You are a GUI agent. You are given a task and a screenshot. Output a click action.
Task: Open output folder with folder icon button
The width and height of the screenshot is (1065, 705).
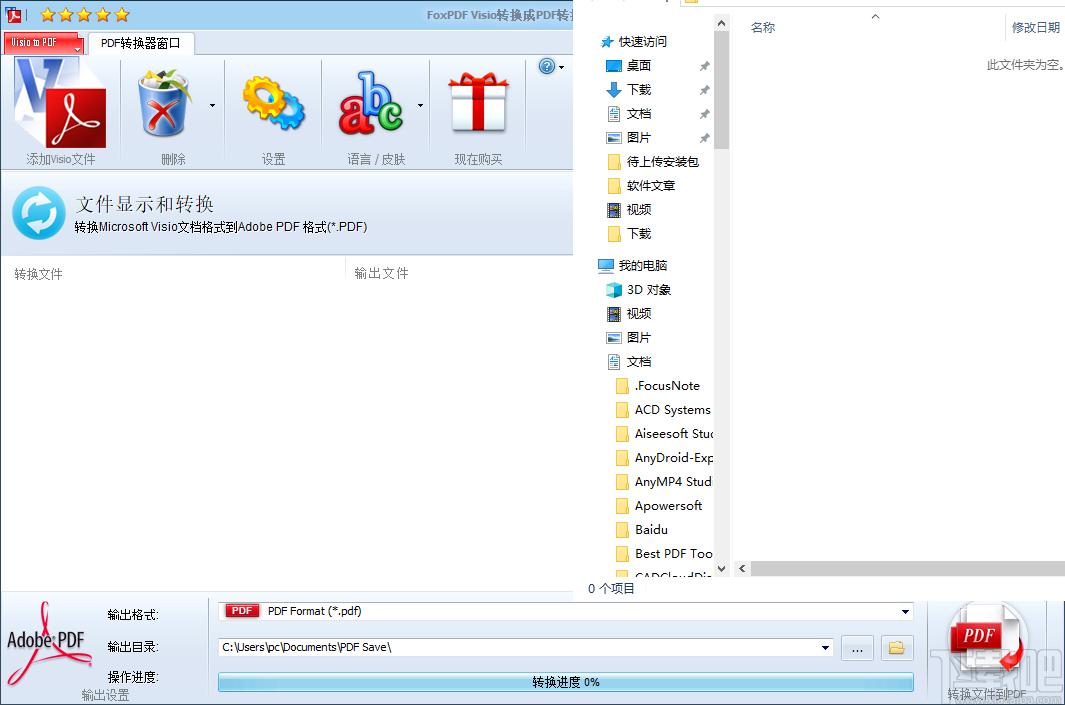click(897, 648)
